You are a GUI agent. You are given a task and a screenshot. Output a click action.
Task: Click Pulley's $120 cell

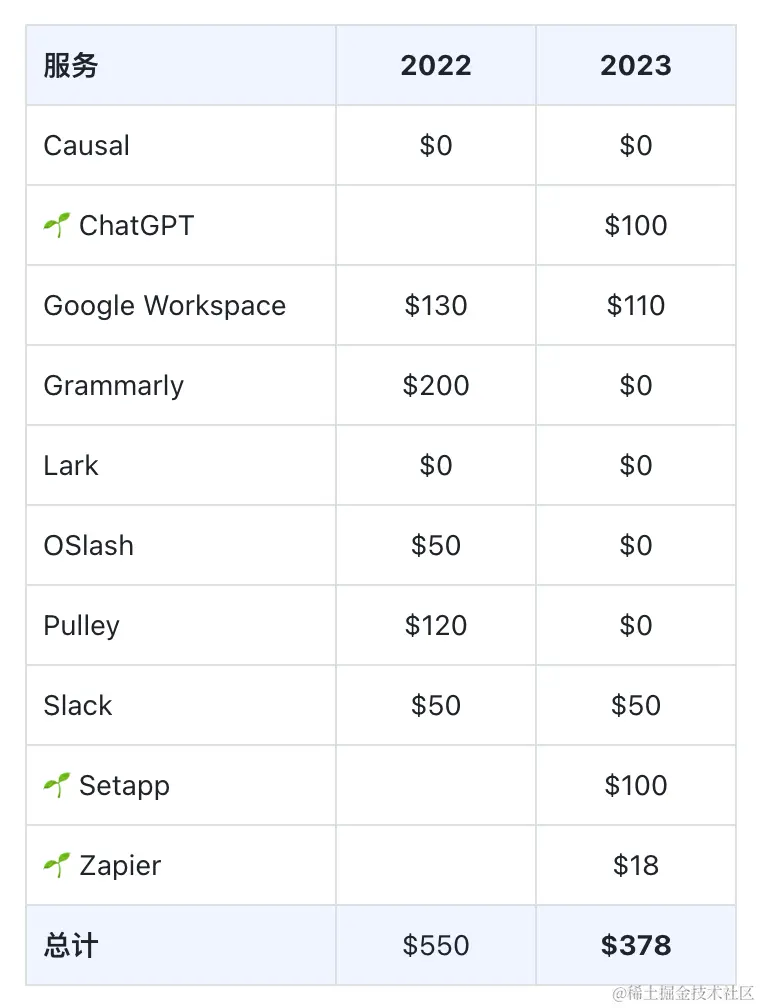(x=436, y=626)
